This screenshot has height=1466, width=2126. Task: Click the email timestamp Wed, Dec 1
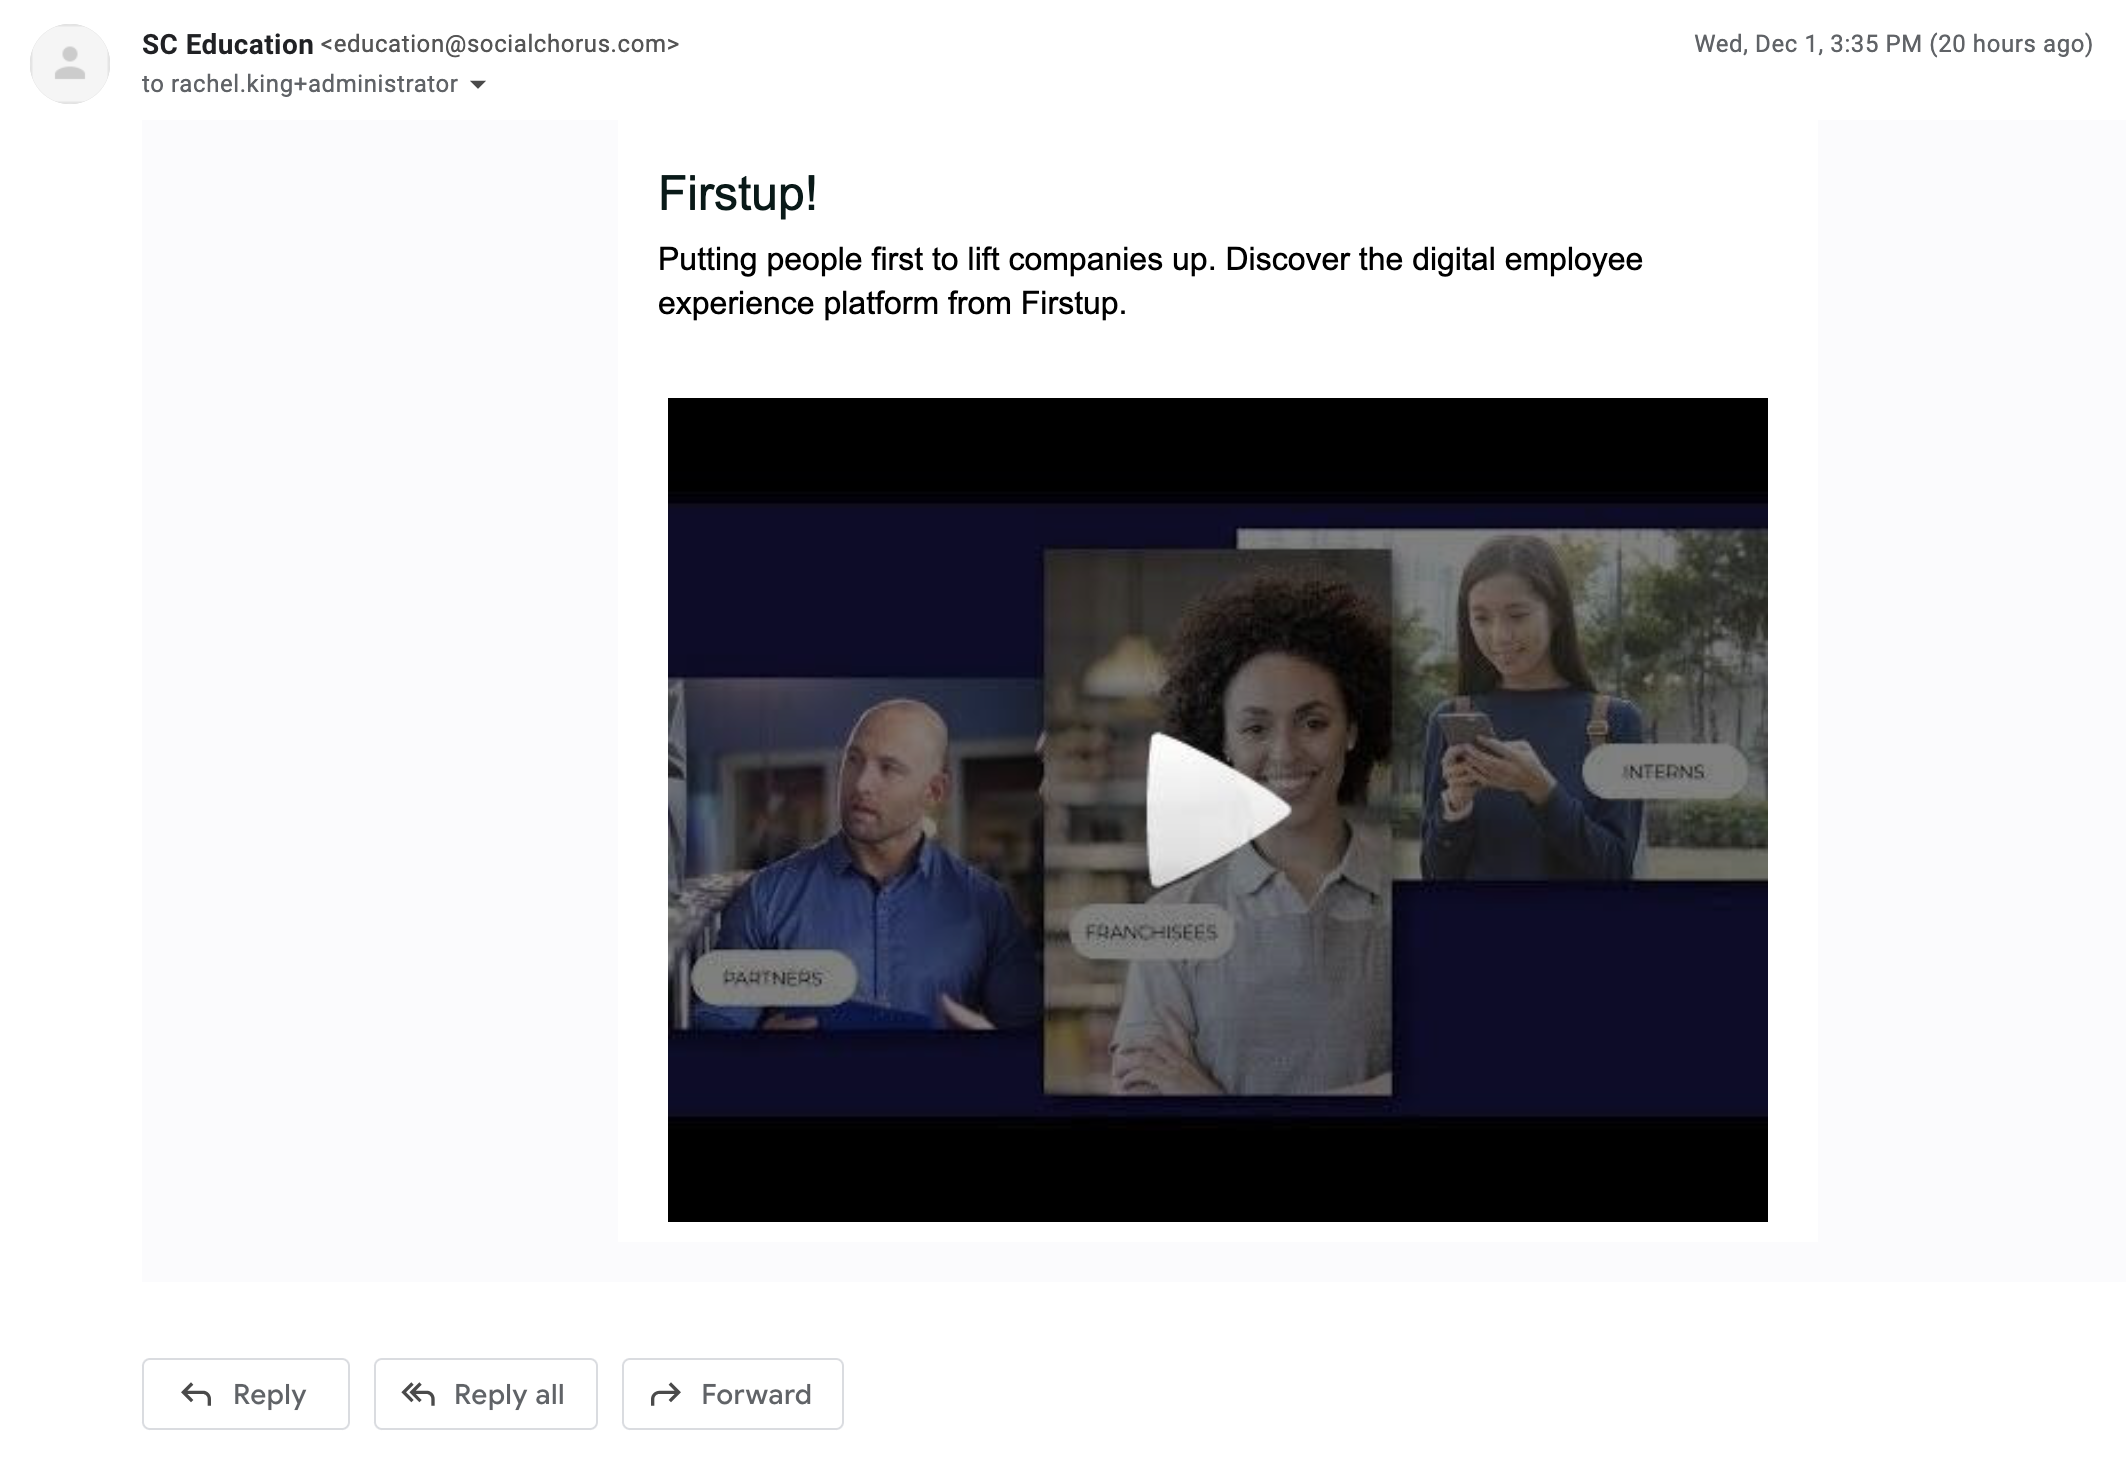(x=1893, y=44)
